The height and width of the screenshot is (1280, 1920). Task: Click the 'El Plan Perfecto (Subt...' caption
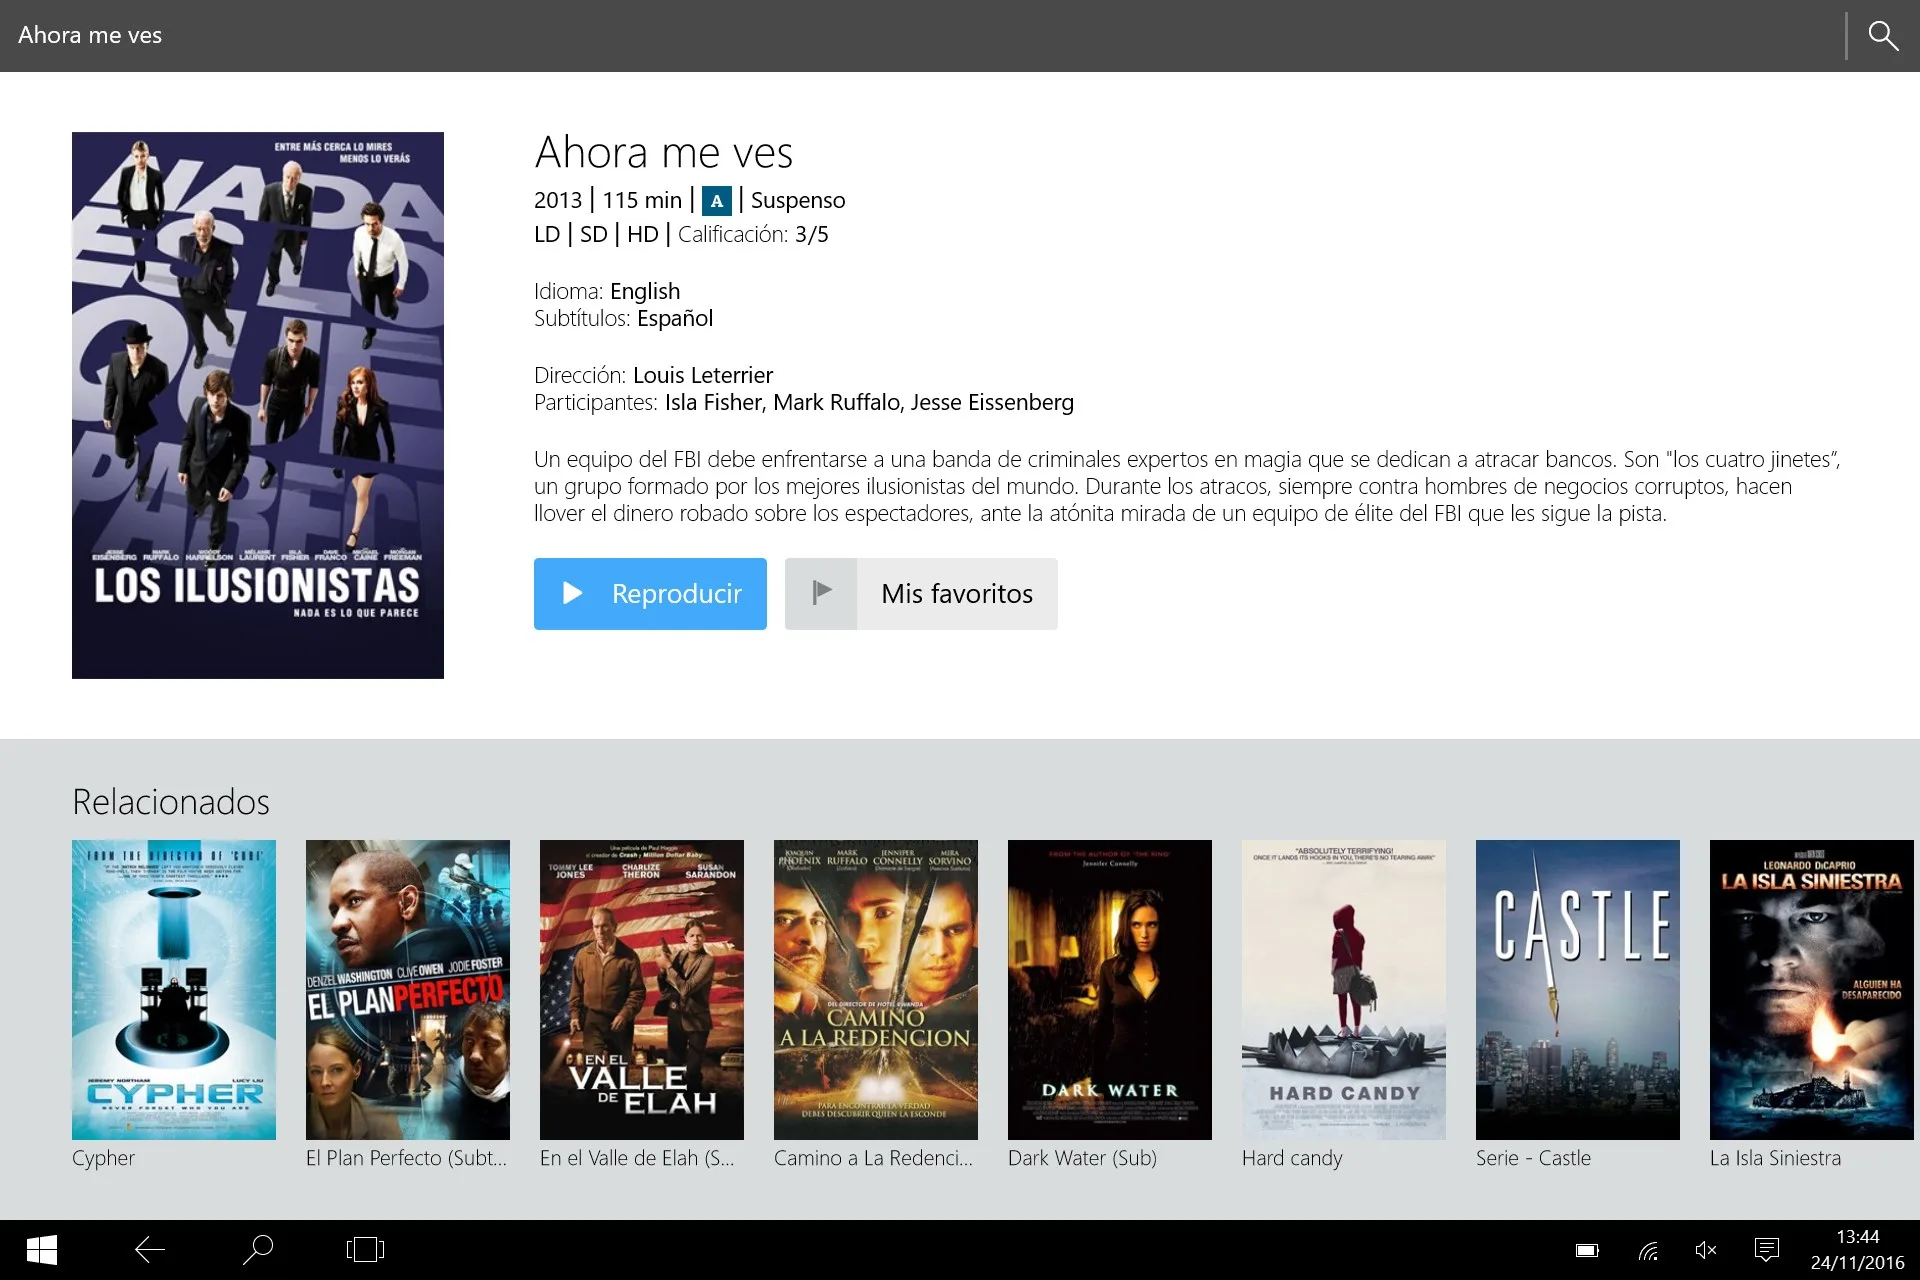point(407,1158)
